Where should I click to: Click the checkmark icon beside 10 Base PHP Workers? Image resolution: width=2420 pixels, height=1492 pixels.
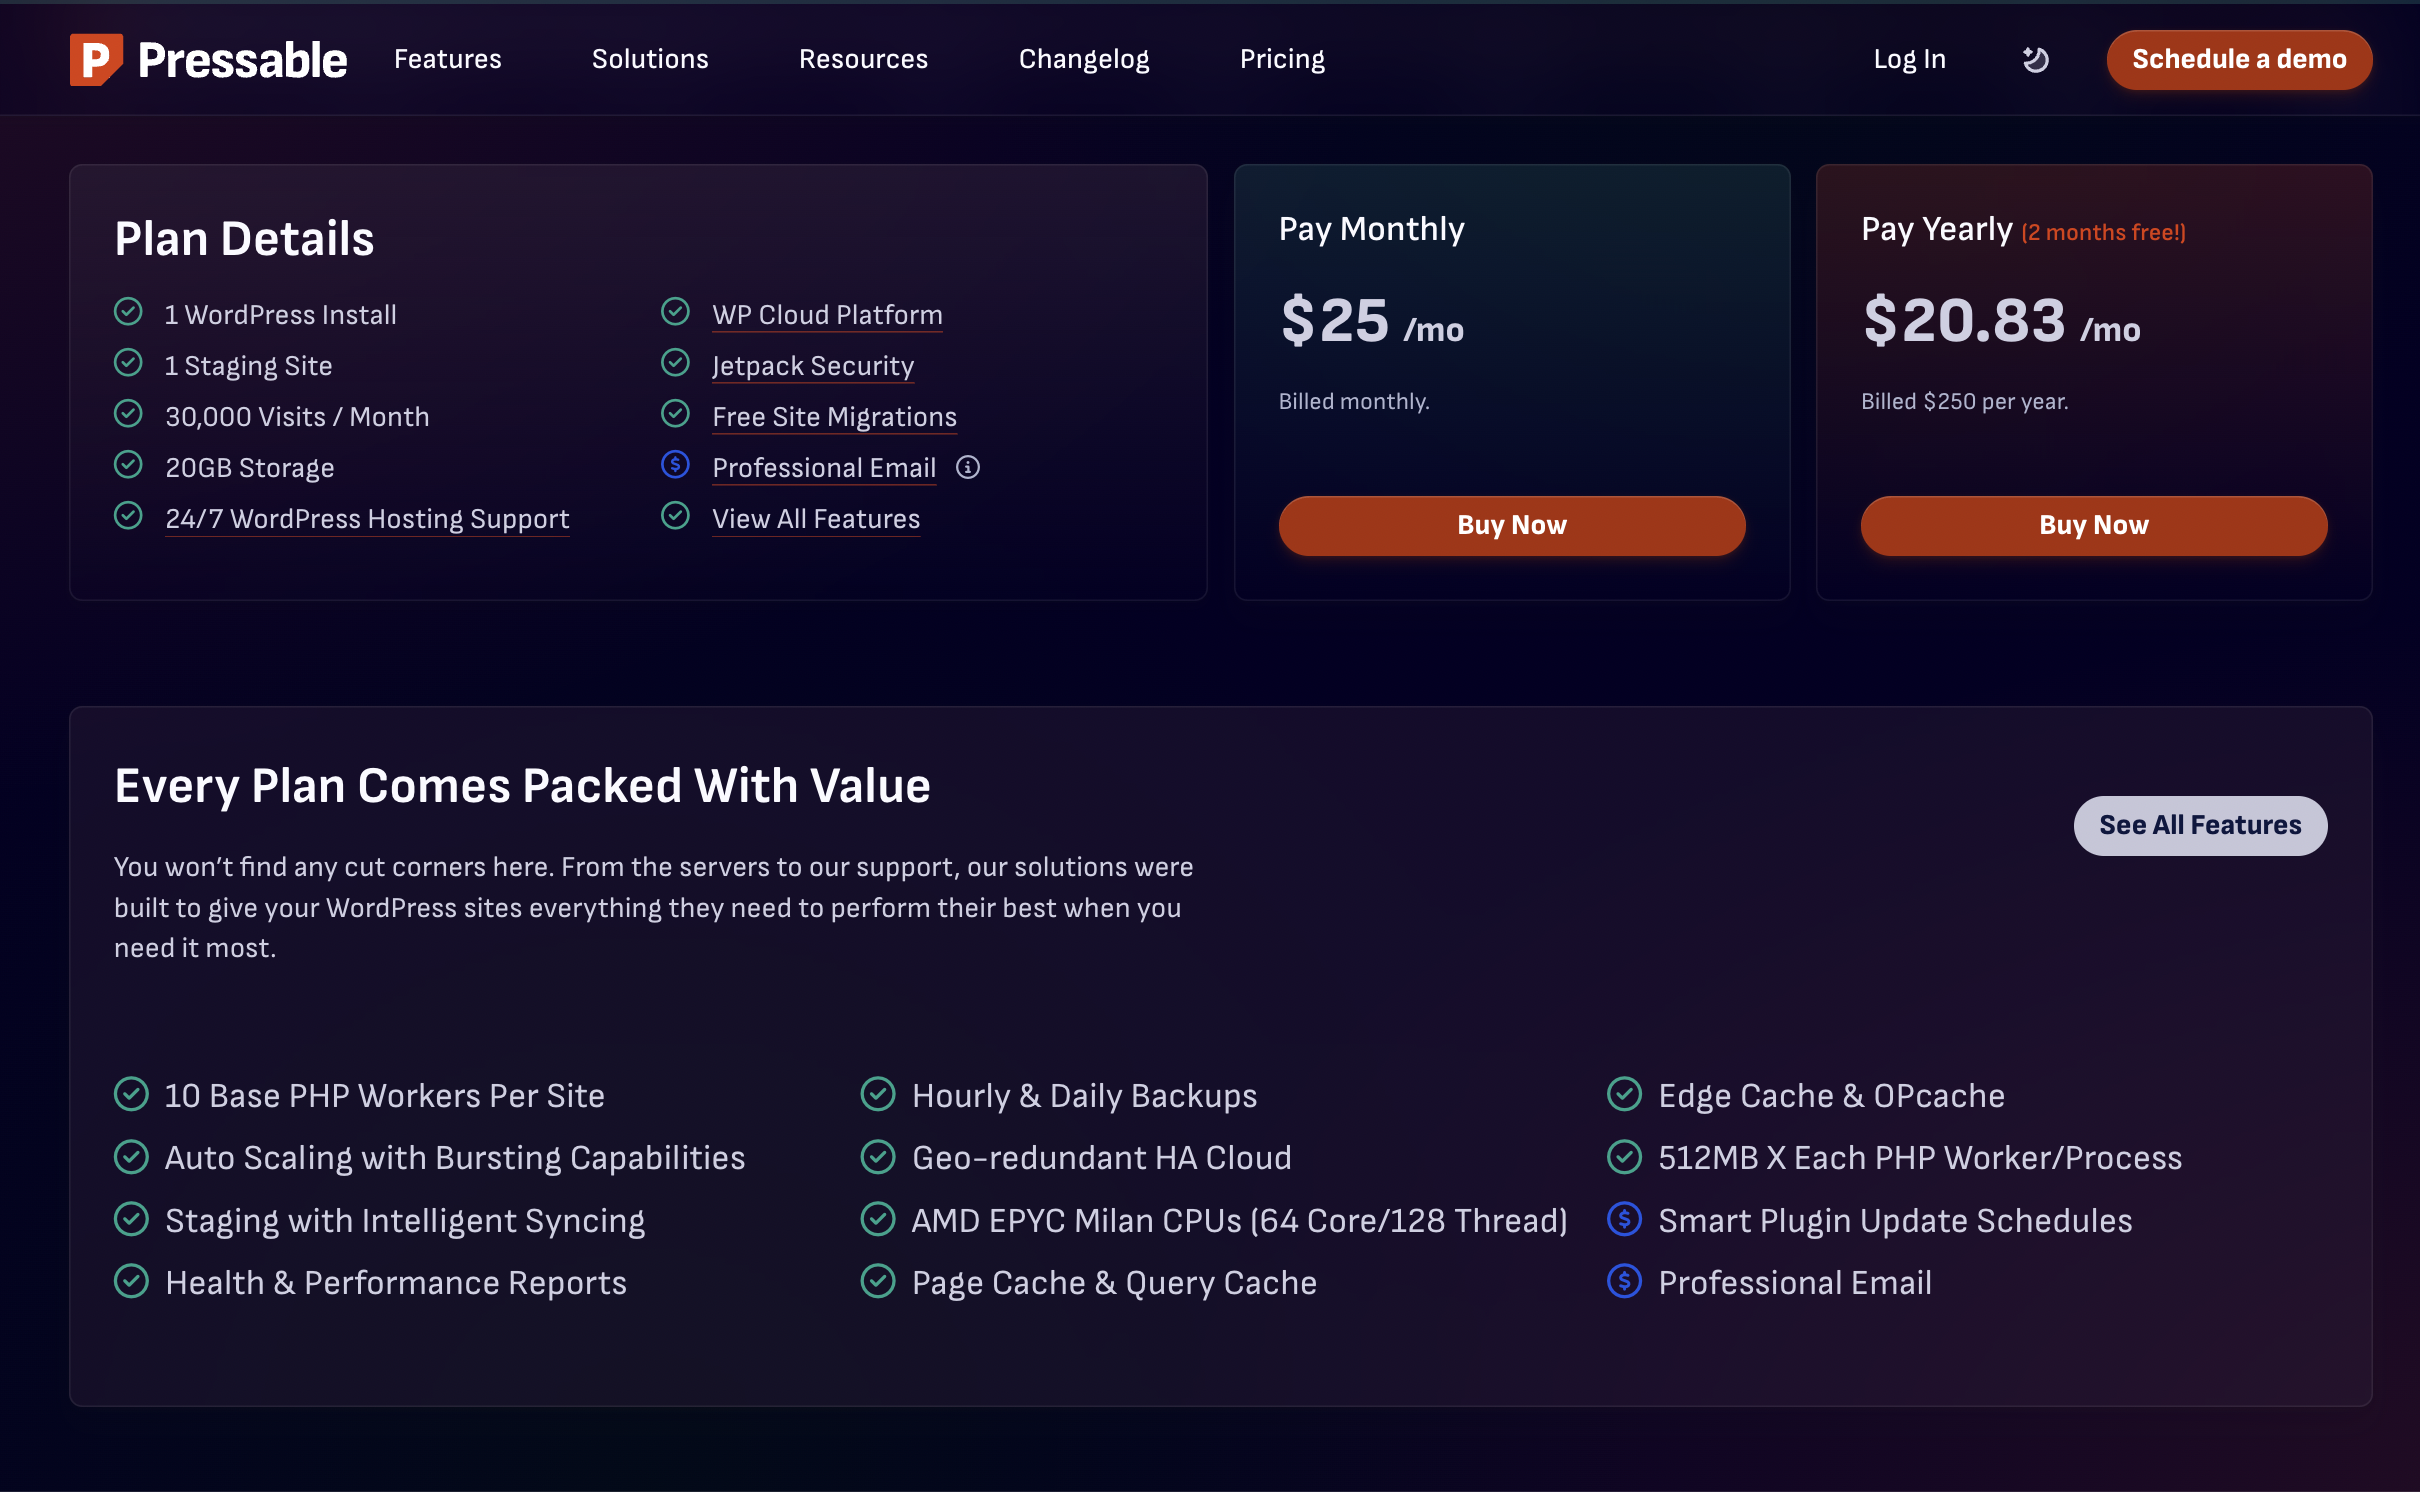(x=131, y=1094)
